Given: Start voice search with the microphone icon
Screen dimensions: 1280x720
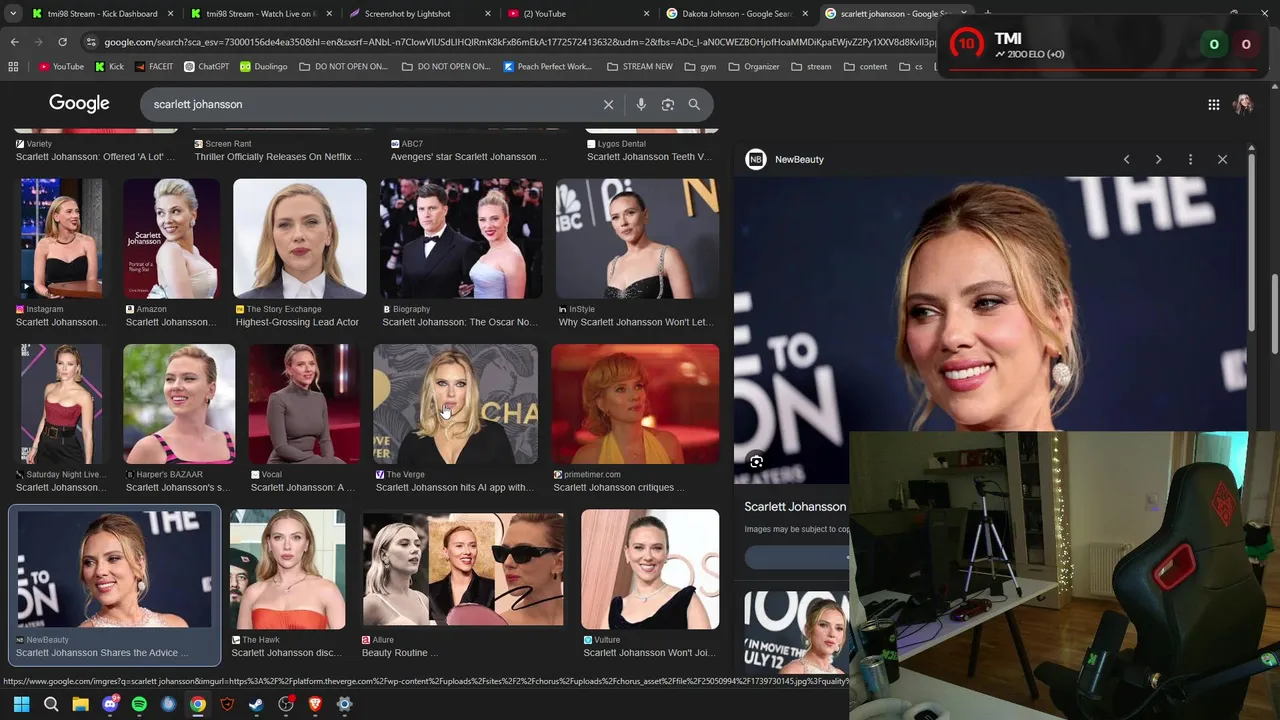Looking at the screenshot, I should click(x=641, y=104).
